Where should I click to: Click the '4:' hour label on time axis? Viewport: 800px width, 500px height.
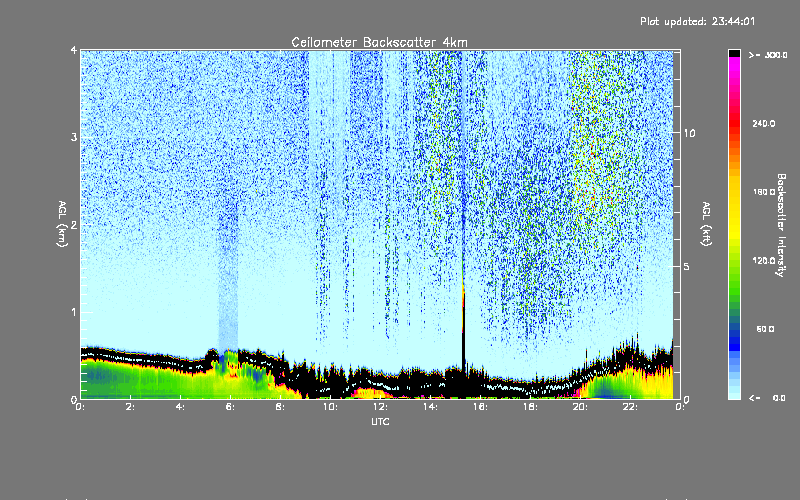tap(181, 407)
